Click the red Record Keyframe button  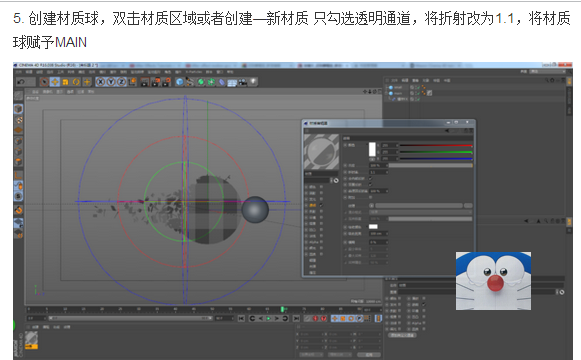315,318
